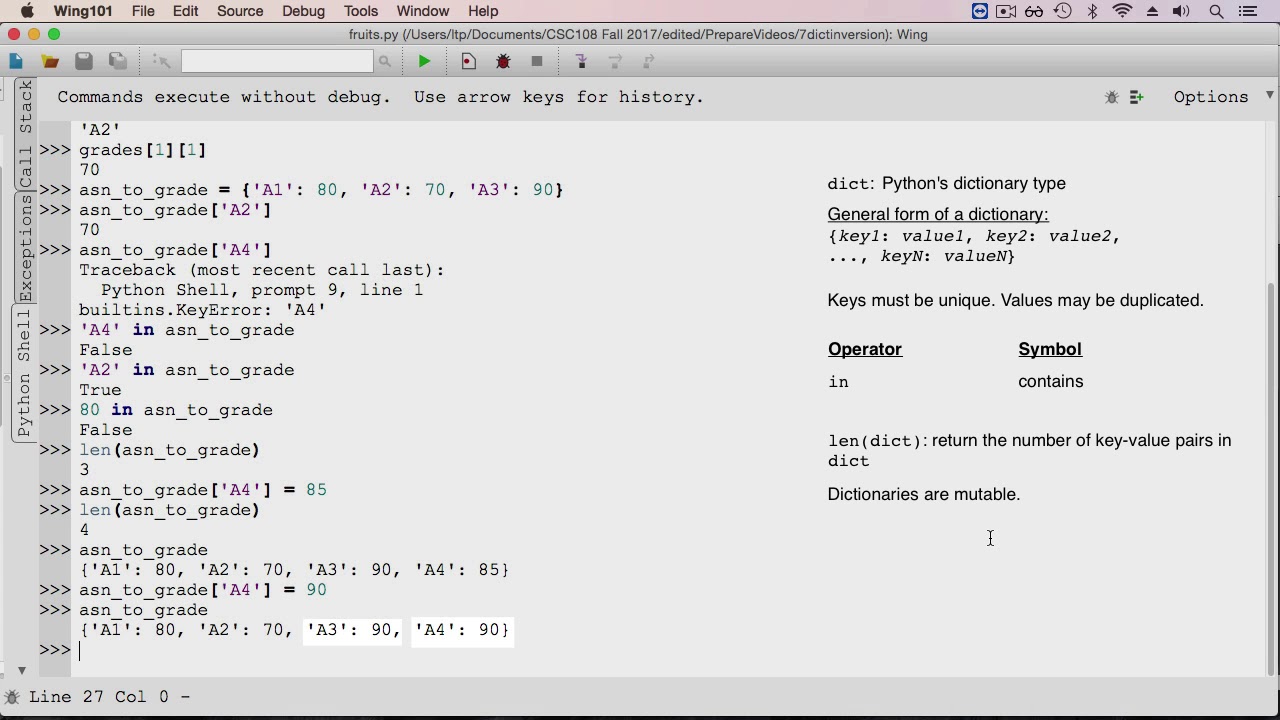Click the 'General form of a dictionary:' heading
Viewport: 1280px width, 720px height.
[x=938, y=214]
